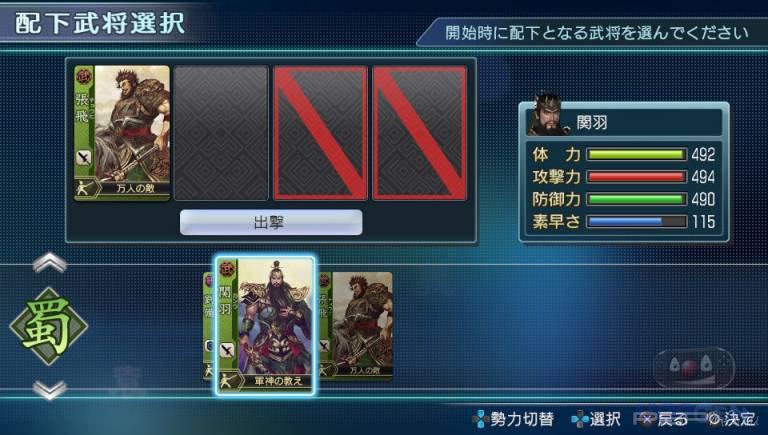
Task: Select the highlighted 関羽 card
Action: tap(265, 325)
